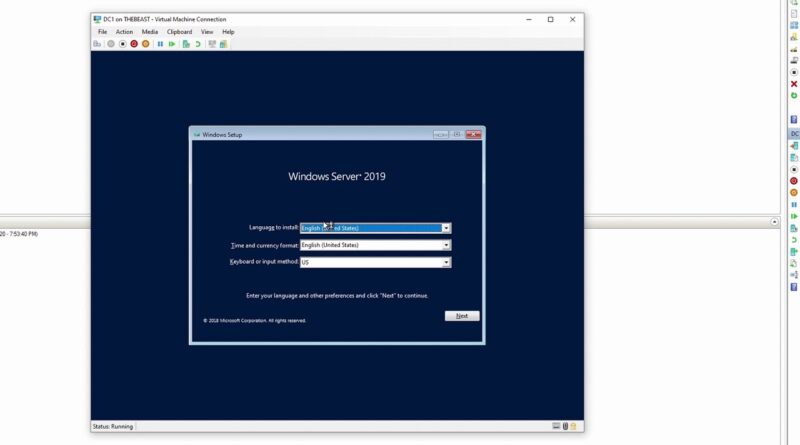The image size is (800, 445).
Task: Open the Media menu
Action: point(149,32)
